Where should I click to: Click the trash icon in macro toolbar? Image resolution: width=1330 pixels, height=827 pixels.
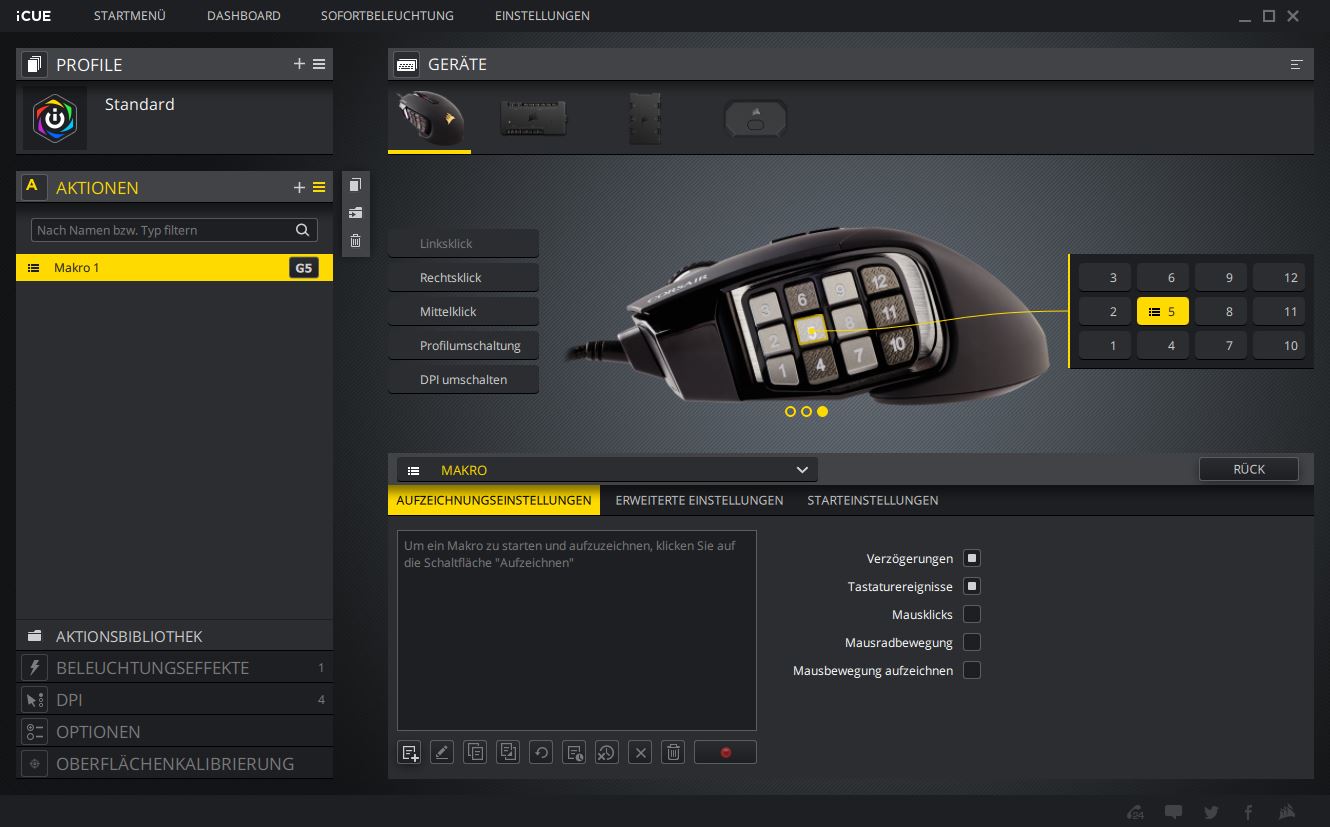[x=673, y=753]
